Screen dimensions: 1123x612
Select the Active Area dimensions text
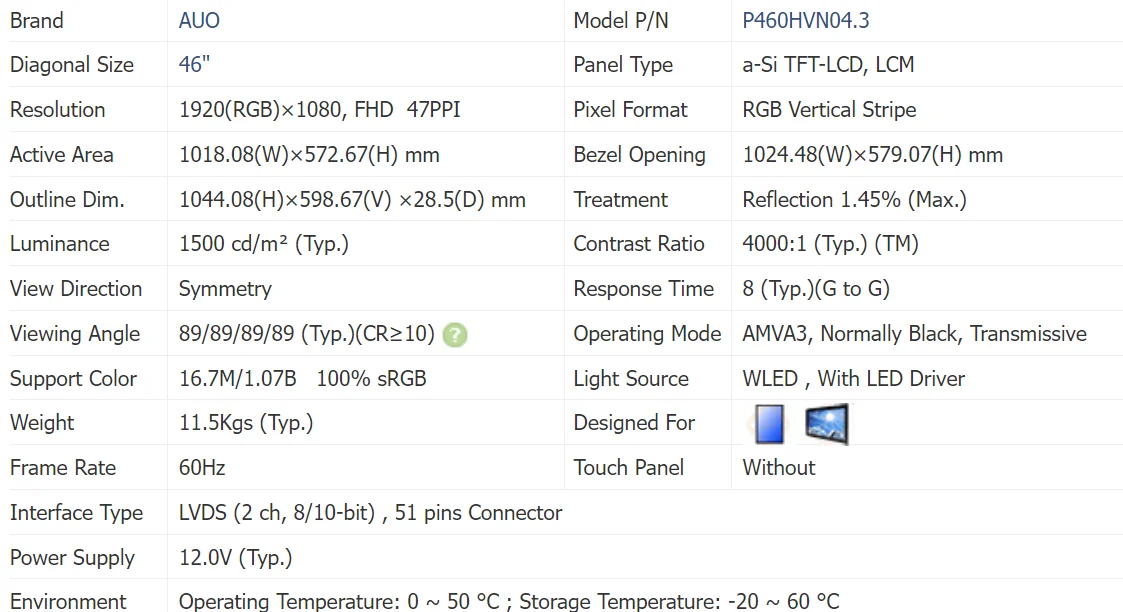309,155
